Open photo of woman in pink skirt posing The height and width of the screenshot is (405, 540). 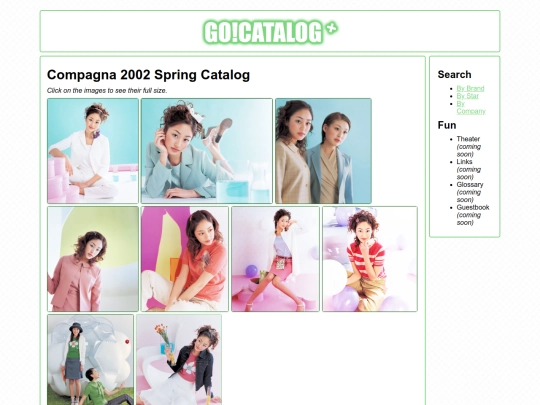click(276, 259)
